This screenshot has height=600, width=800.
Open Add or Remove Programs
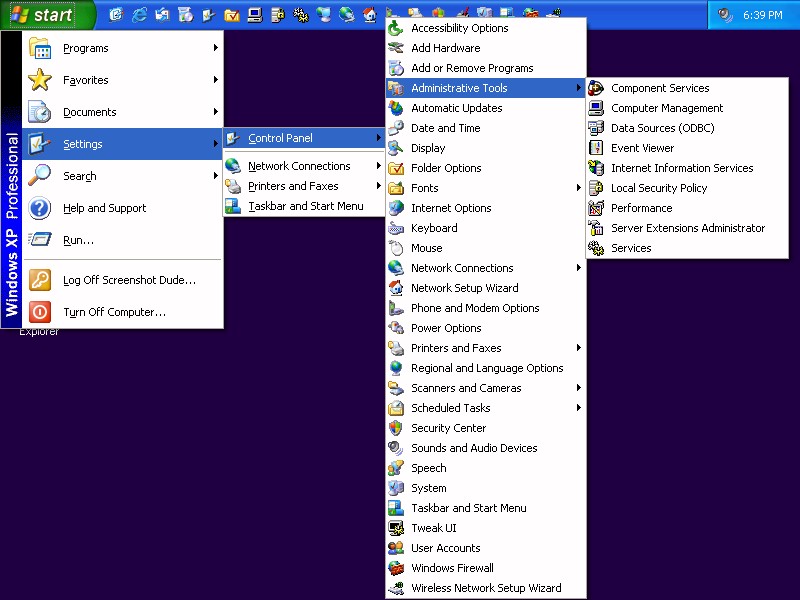point(472,68)
